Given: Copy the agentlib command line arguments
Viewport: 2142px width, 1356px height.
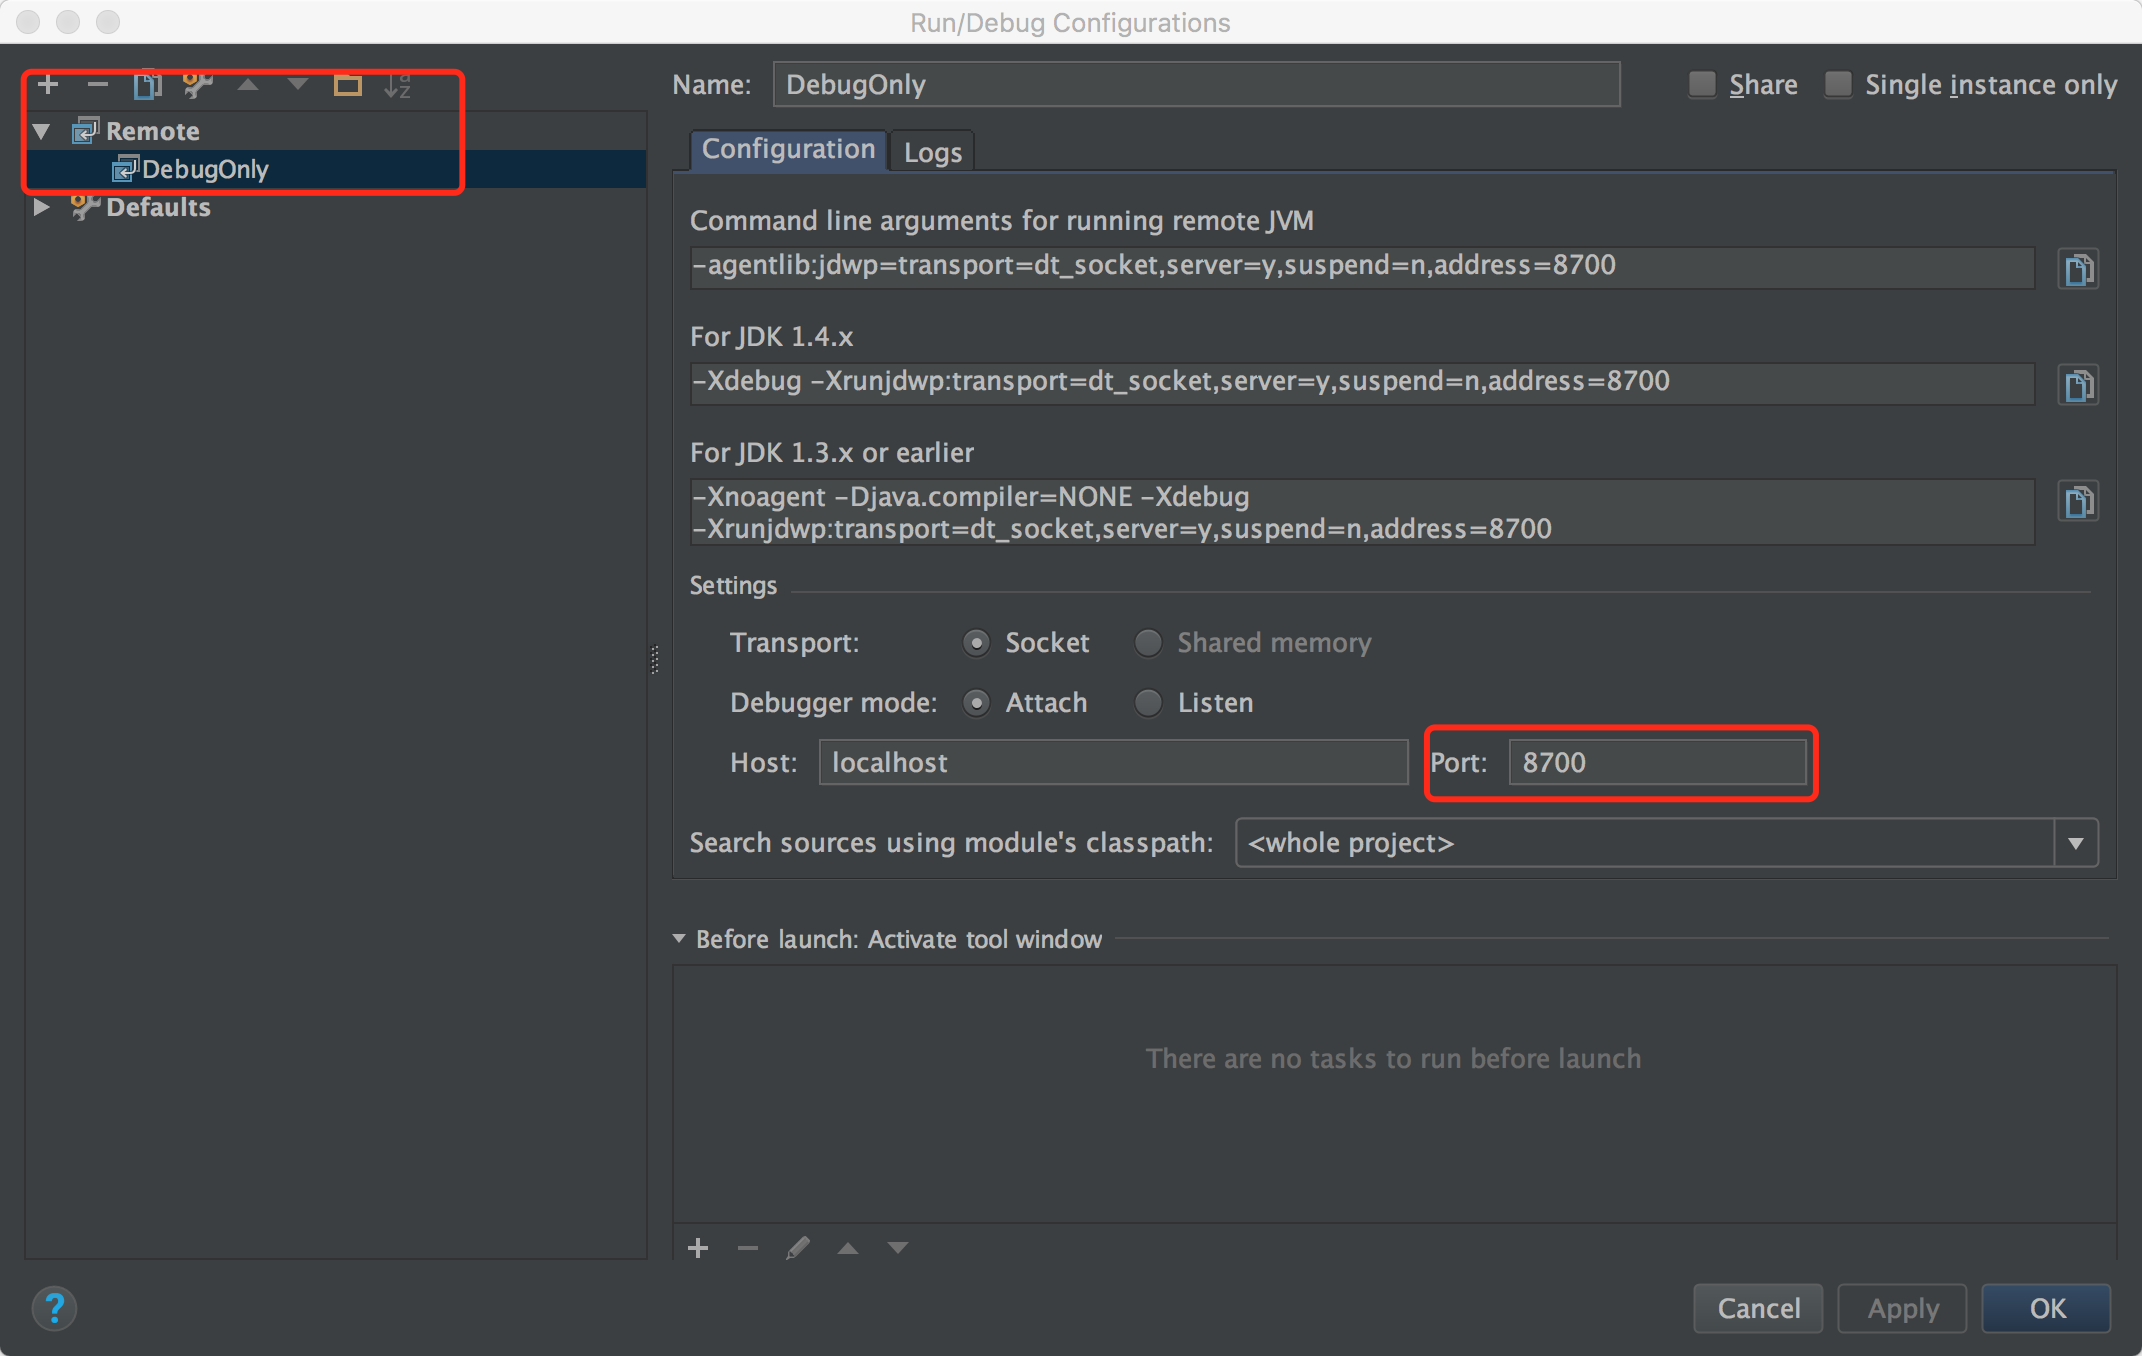Looking at the screenshot, I should tap(2078, 269).
